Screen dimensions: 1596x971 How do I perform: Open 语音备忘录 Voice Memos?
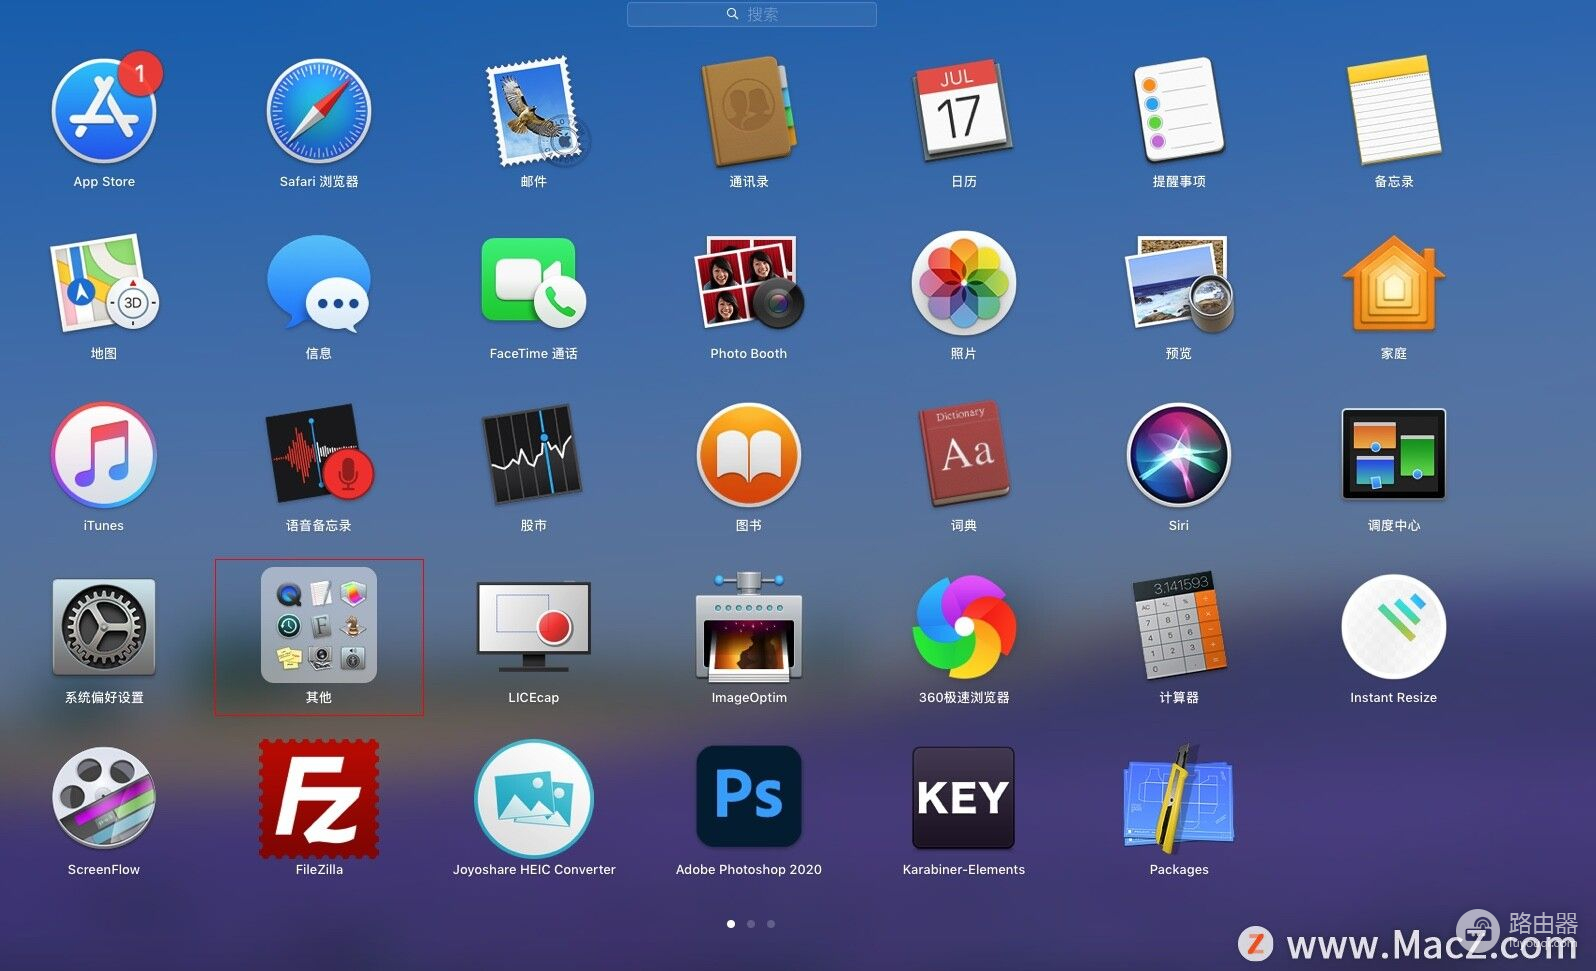coord(319,455)
